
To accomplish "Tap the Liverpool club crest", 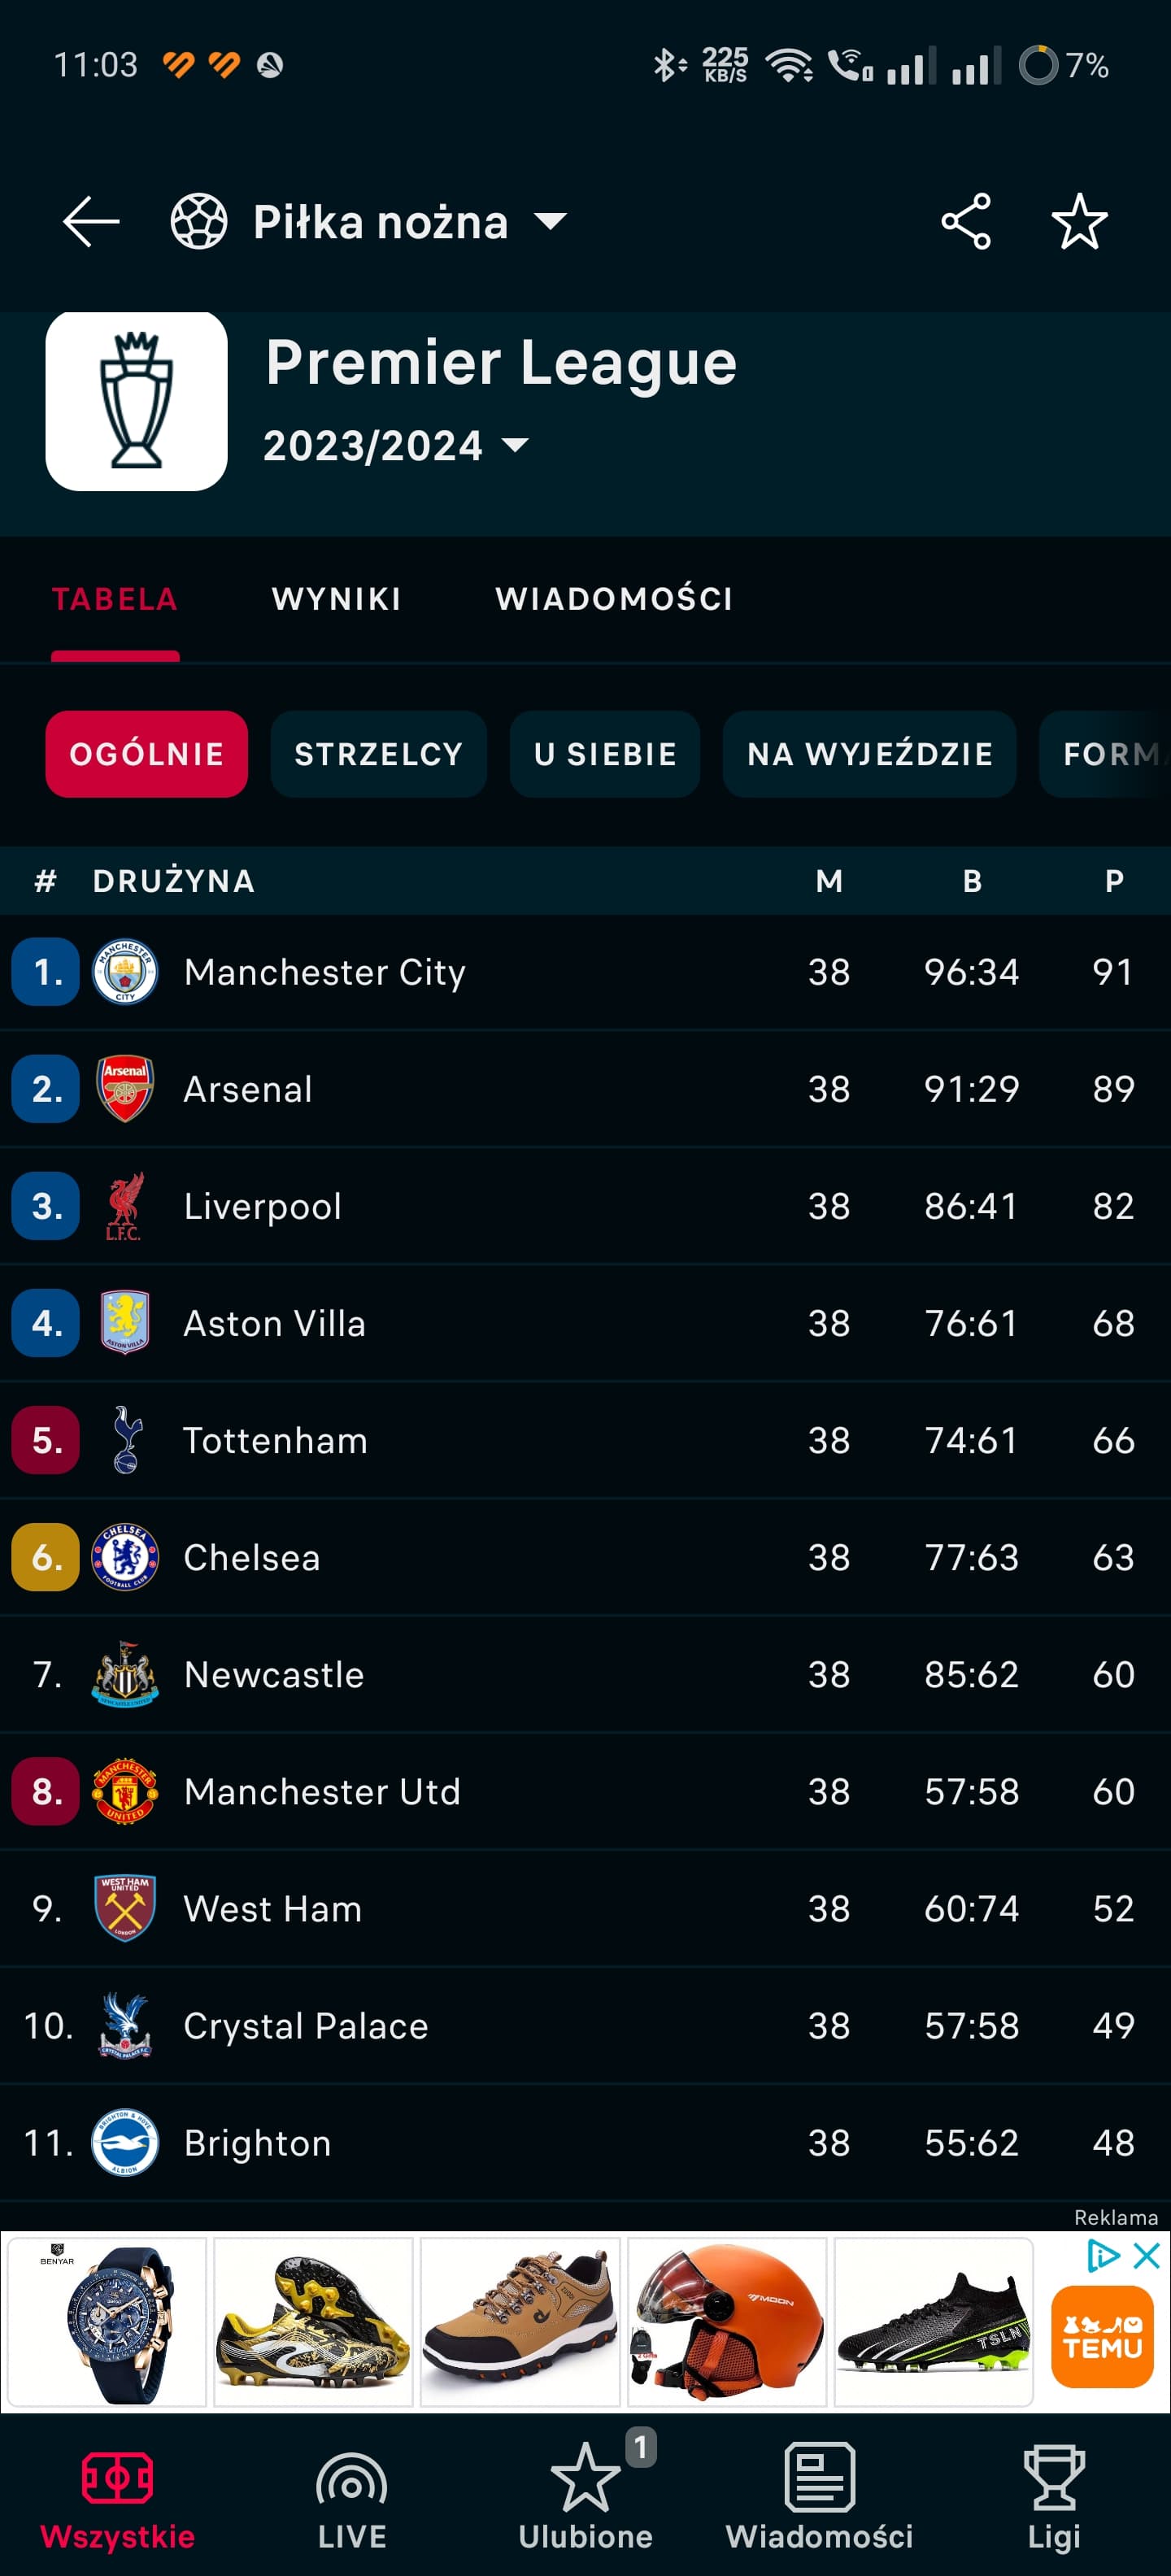I will 125,1206.
